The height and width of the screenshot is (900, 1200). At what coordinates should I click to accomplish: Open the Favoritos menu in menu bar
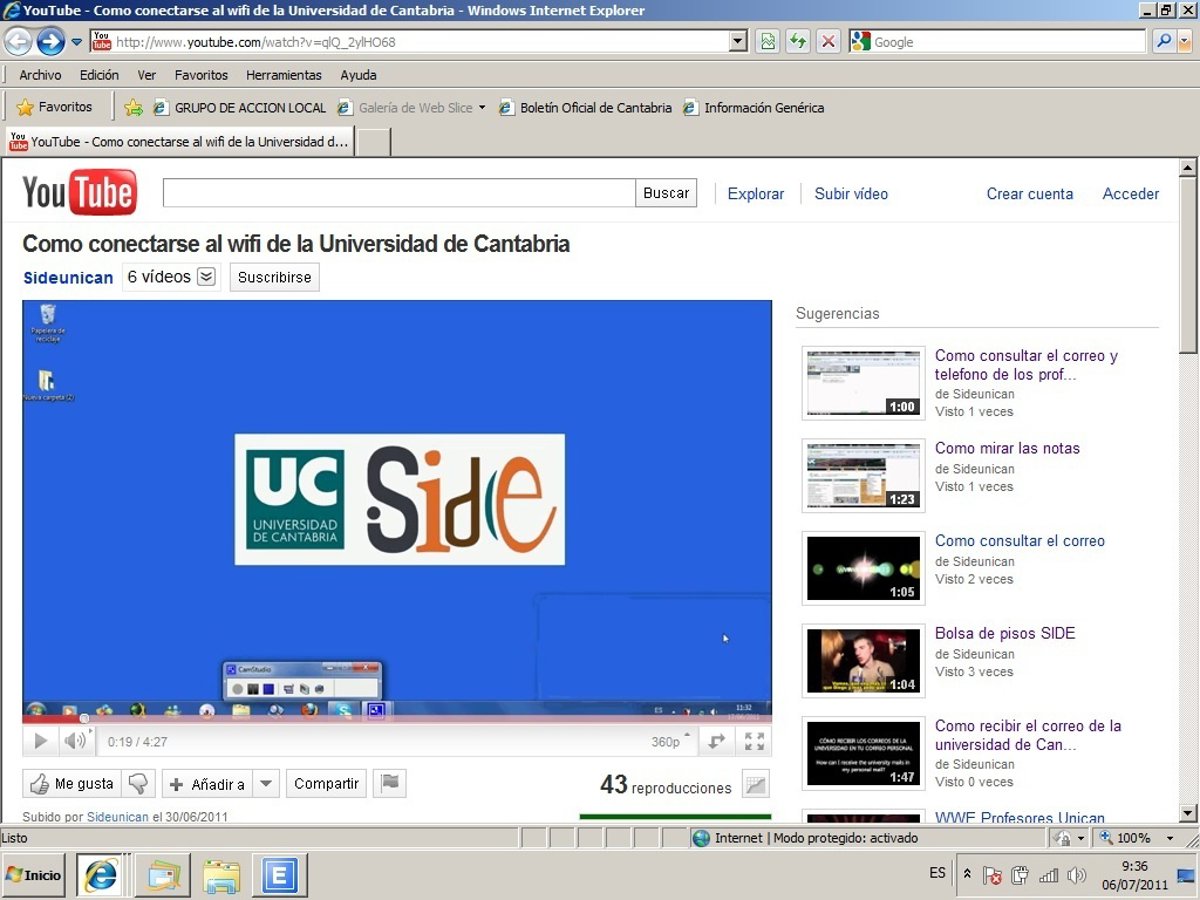[x=201, y=75]
